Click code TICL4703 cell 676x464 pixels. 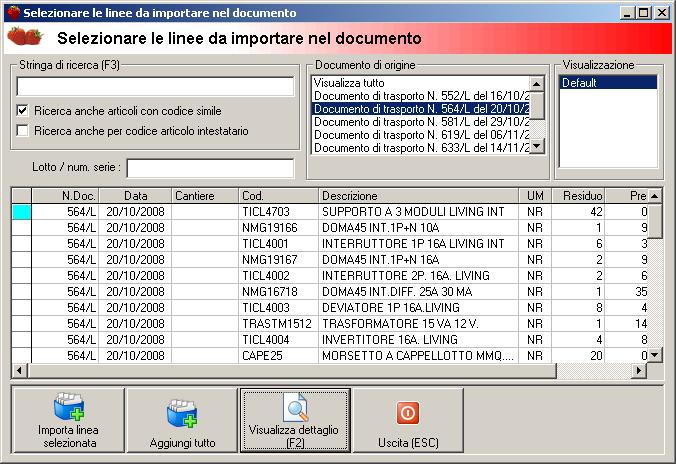[279, 212]
